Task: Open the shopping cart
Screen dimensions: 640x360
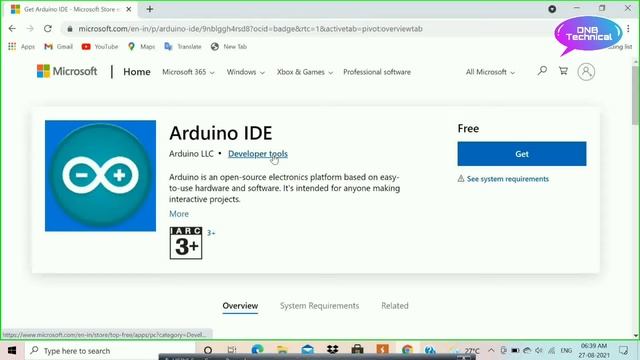Action: coord(563,71)
